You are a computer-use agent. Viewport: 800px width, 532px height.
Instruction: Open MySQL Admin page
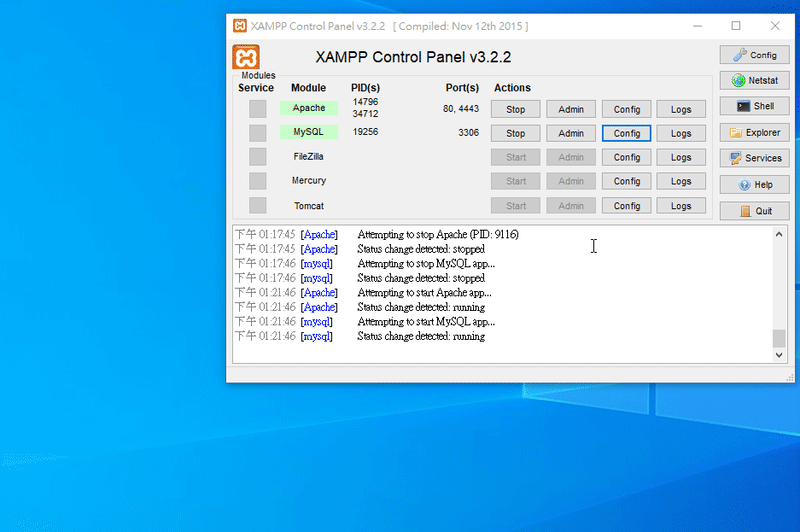coord(571,133)
